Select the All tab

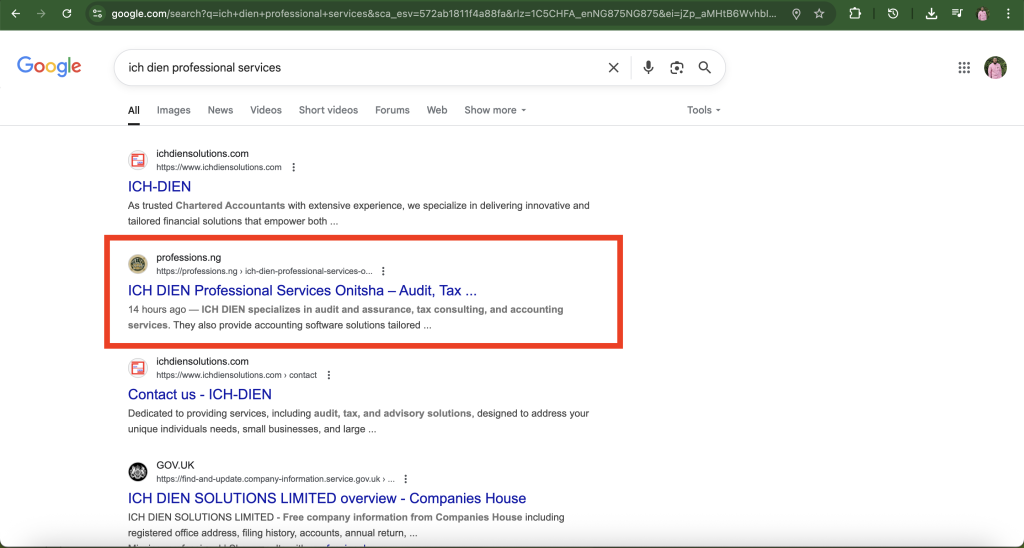(x=134, y=110)
